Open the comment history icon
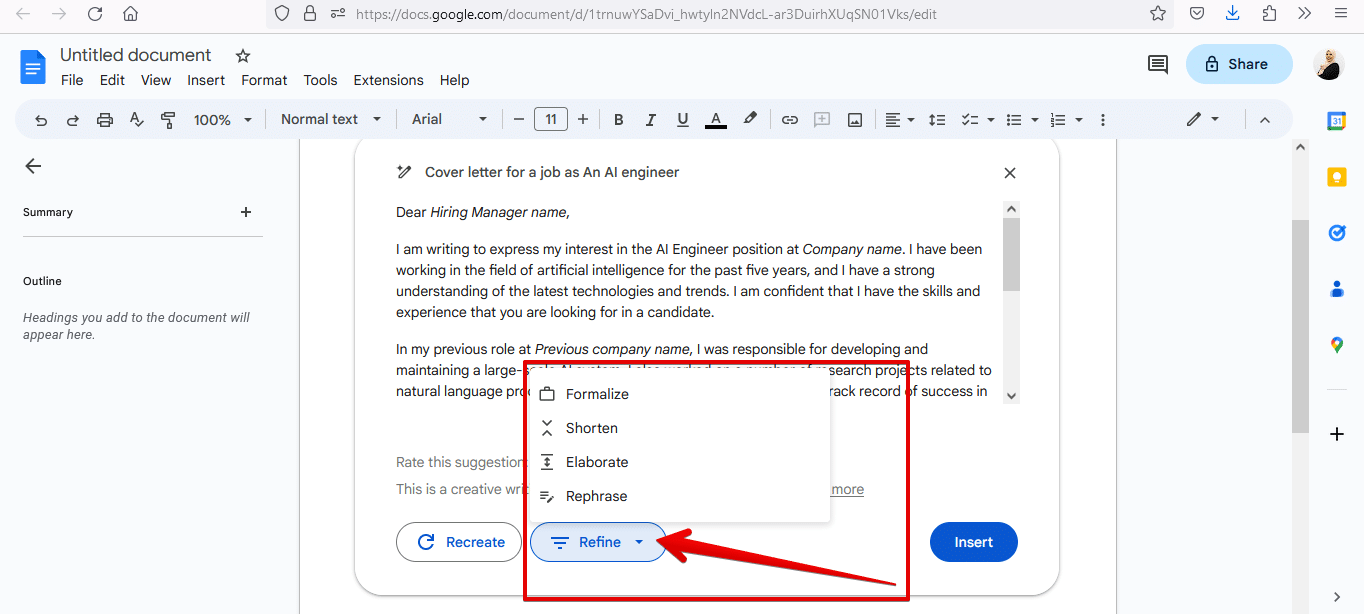The image size is (1364, 614). pyautogui.click(x=1158, y=64)
